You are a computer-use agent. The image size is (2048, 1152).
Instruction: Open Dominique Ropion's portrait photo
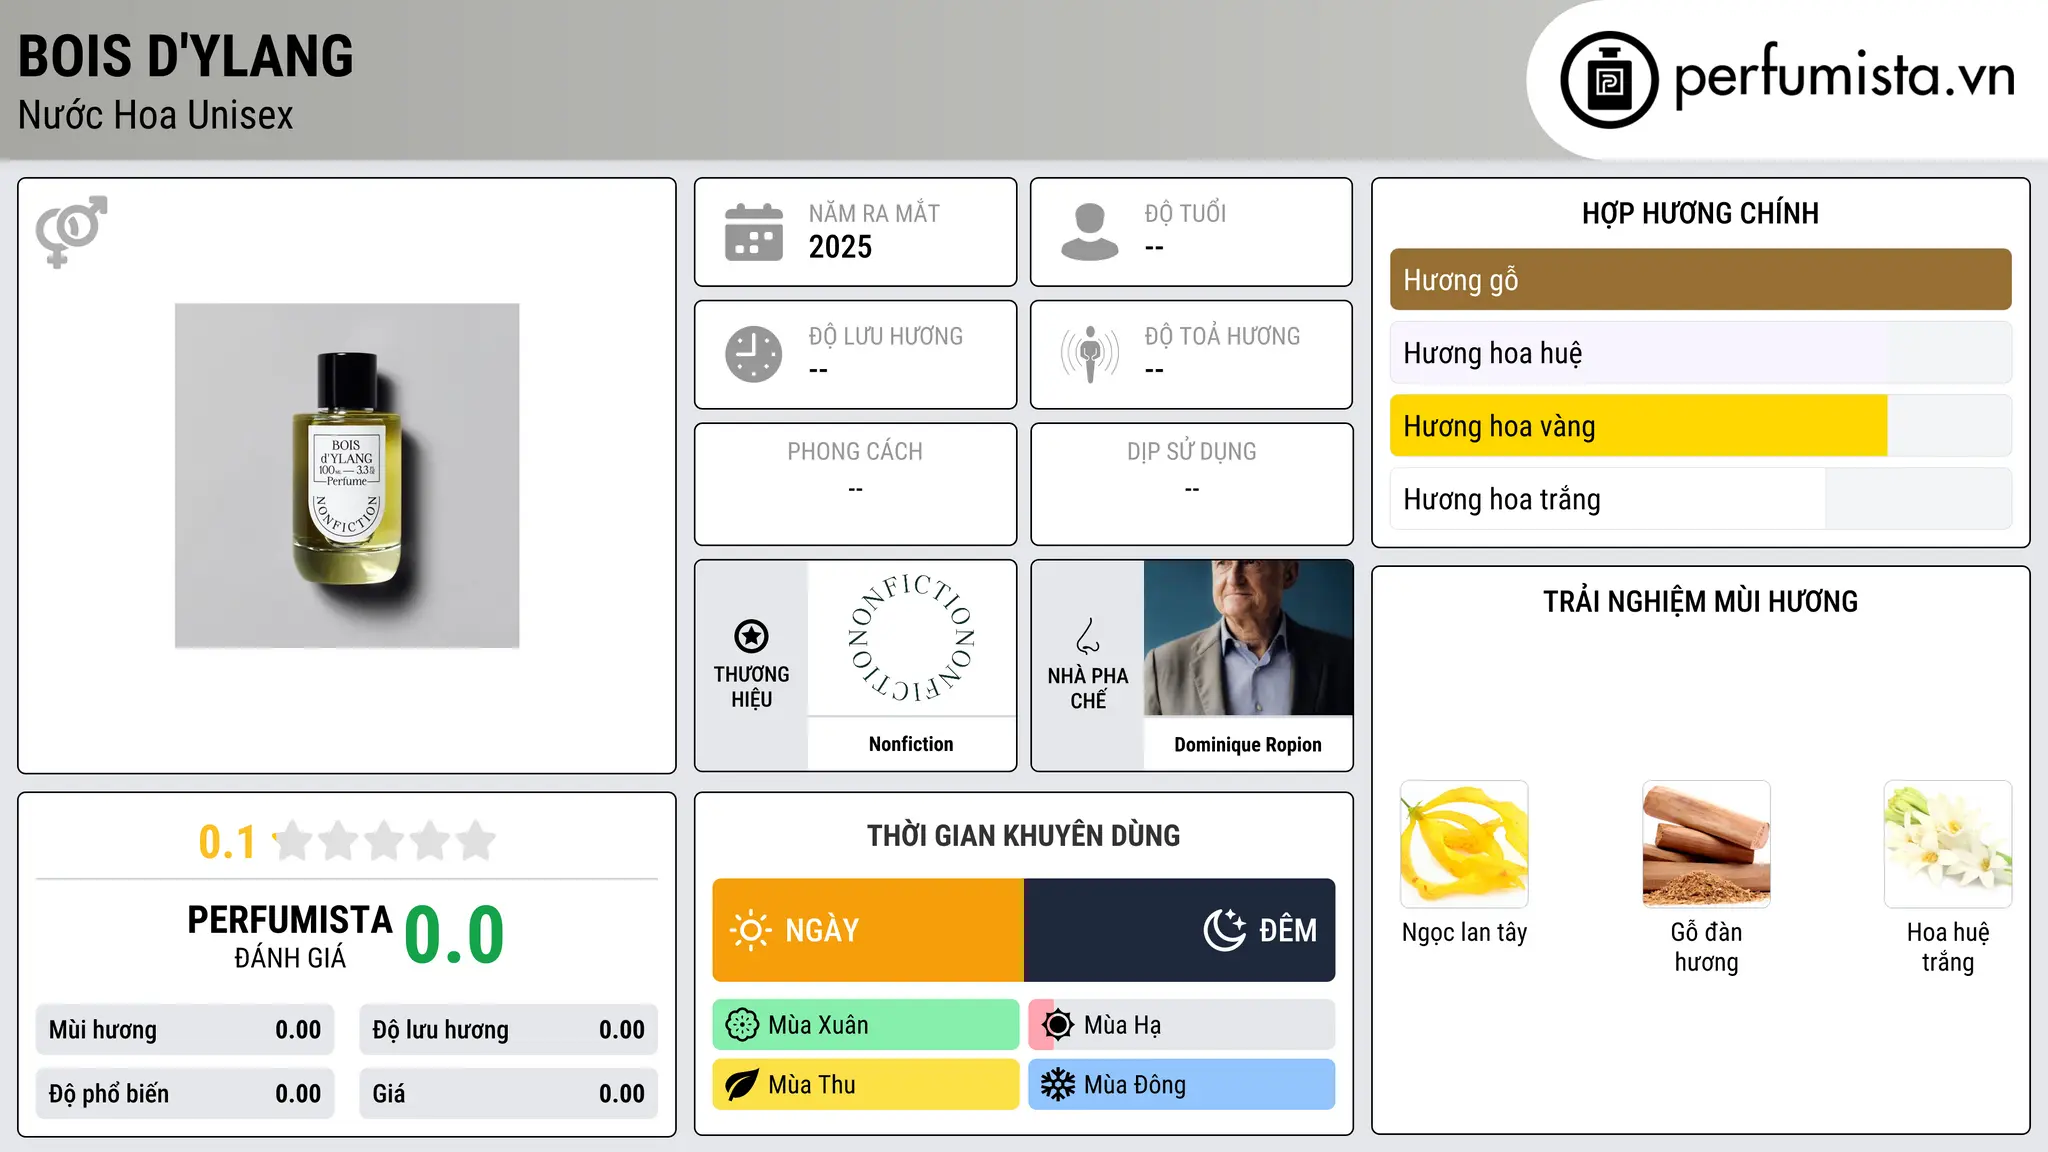pyautogui.click(x=1248, y=638)
